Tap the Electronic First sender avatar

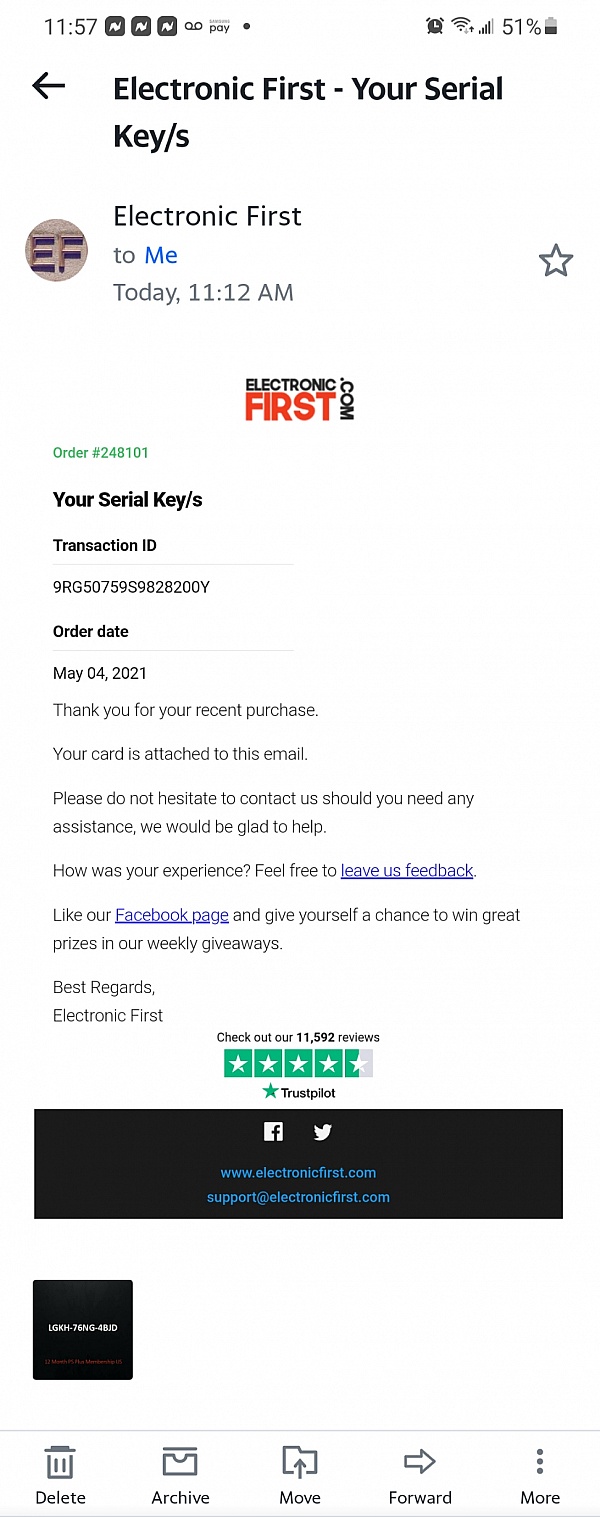pos(56,250)
